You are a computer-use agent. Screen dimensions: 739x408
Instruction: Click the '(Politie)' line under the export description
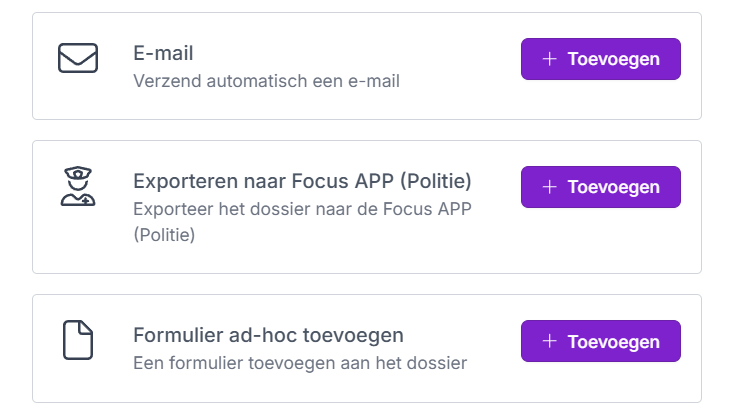164,236
